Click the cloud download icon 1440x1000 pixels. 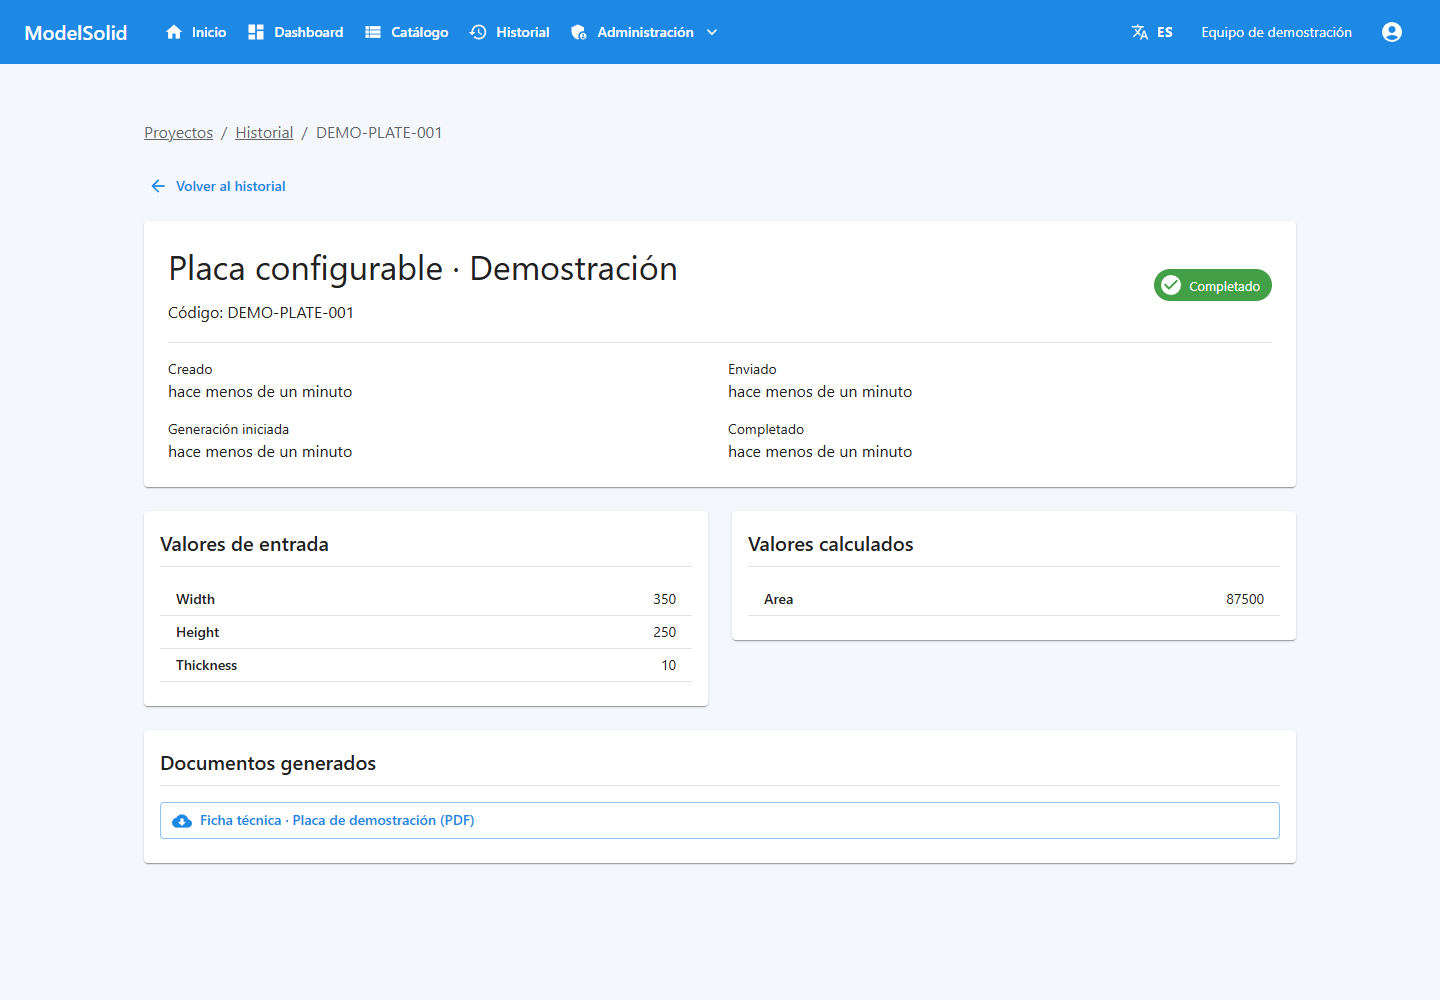(x=182, y=821)
